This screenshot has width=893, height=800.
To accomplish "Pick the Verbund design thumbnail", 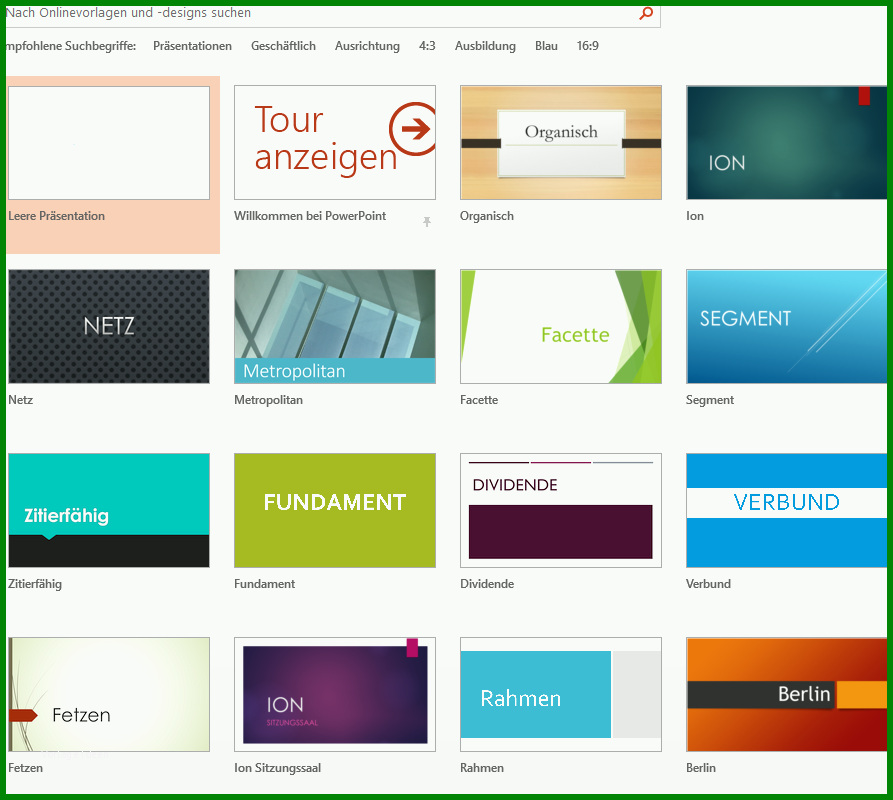I will click(x=787, y=511).
